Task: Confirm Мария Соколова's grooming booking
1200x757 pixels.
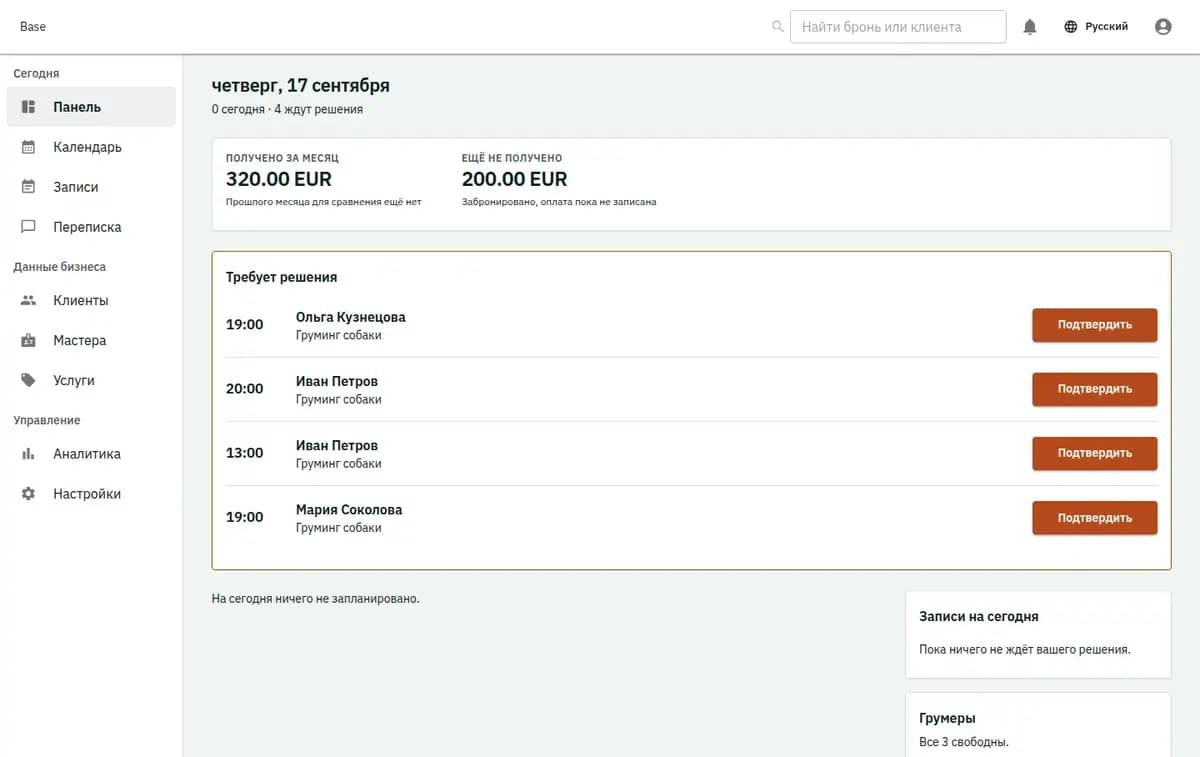Action: (x=1095, y=518)
